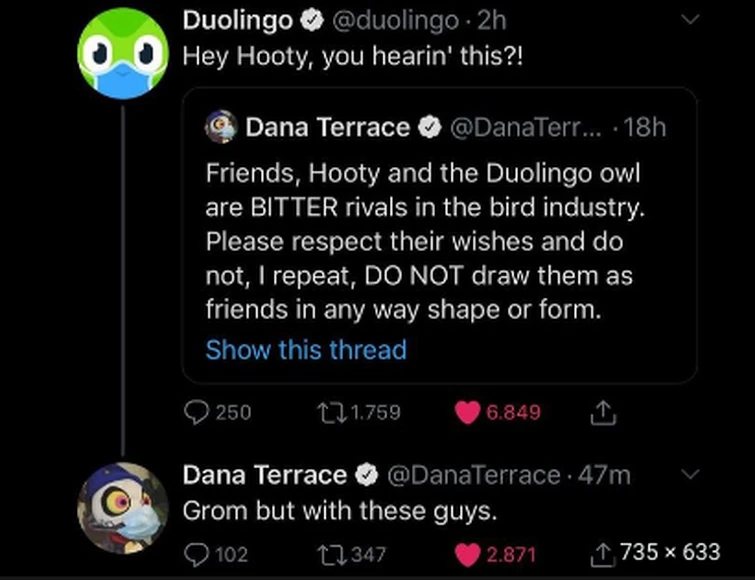Click the 47m timestamp on Dana's reply
755x580 pixels.
607,475
